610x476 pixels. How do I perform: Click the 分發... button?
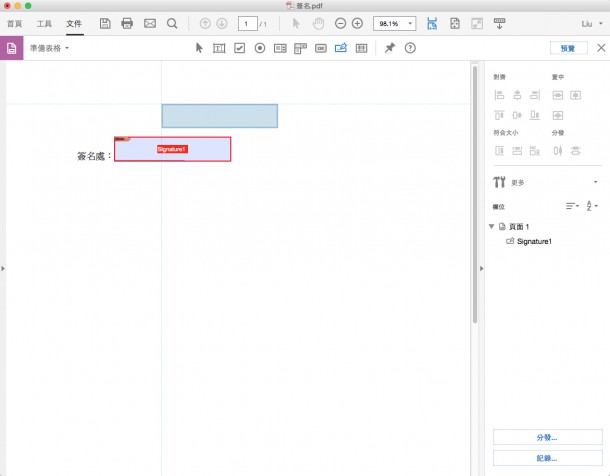click(x=547, y=438)
